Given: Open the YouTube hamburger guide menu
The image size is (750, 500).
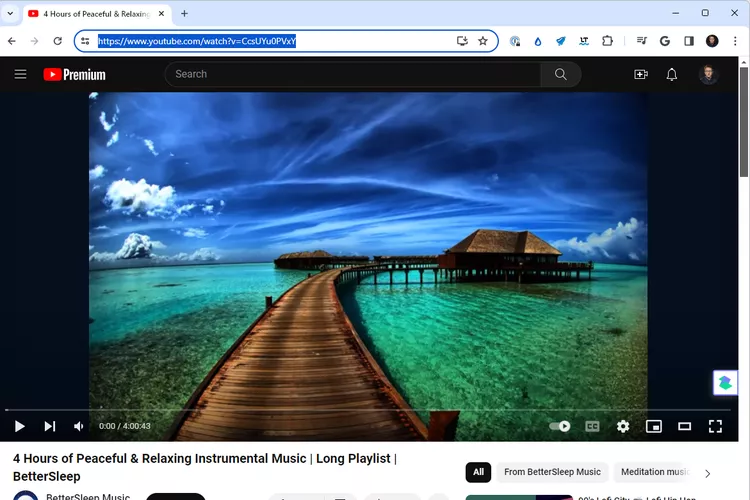Looking at the screenshot, I should [20, 74].
